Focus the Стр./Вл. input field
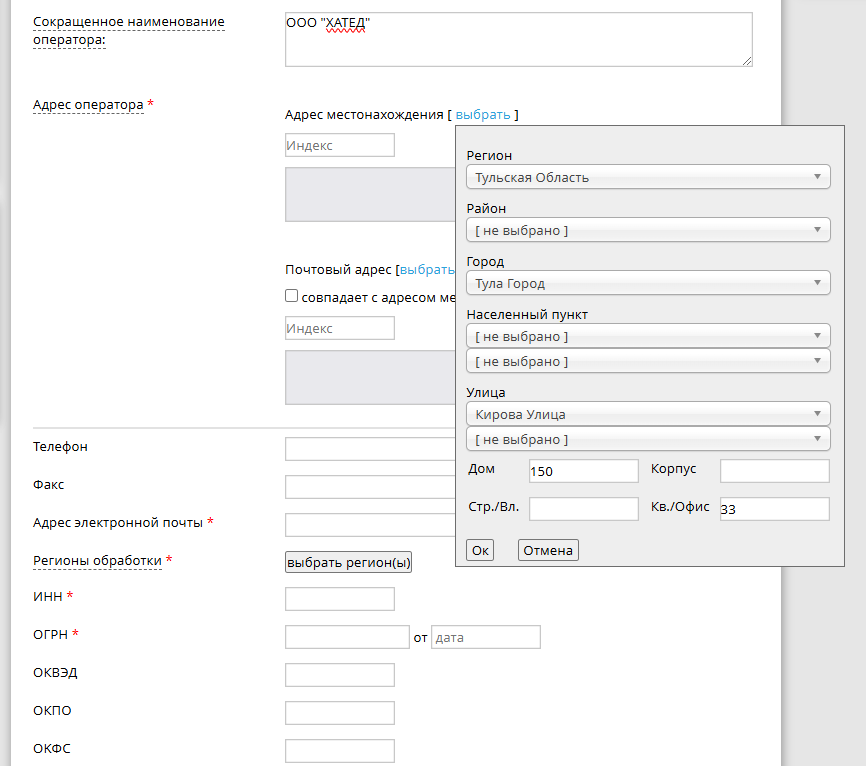Screen dimensions: 866x766 click(583, 509)
